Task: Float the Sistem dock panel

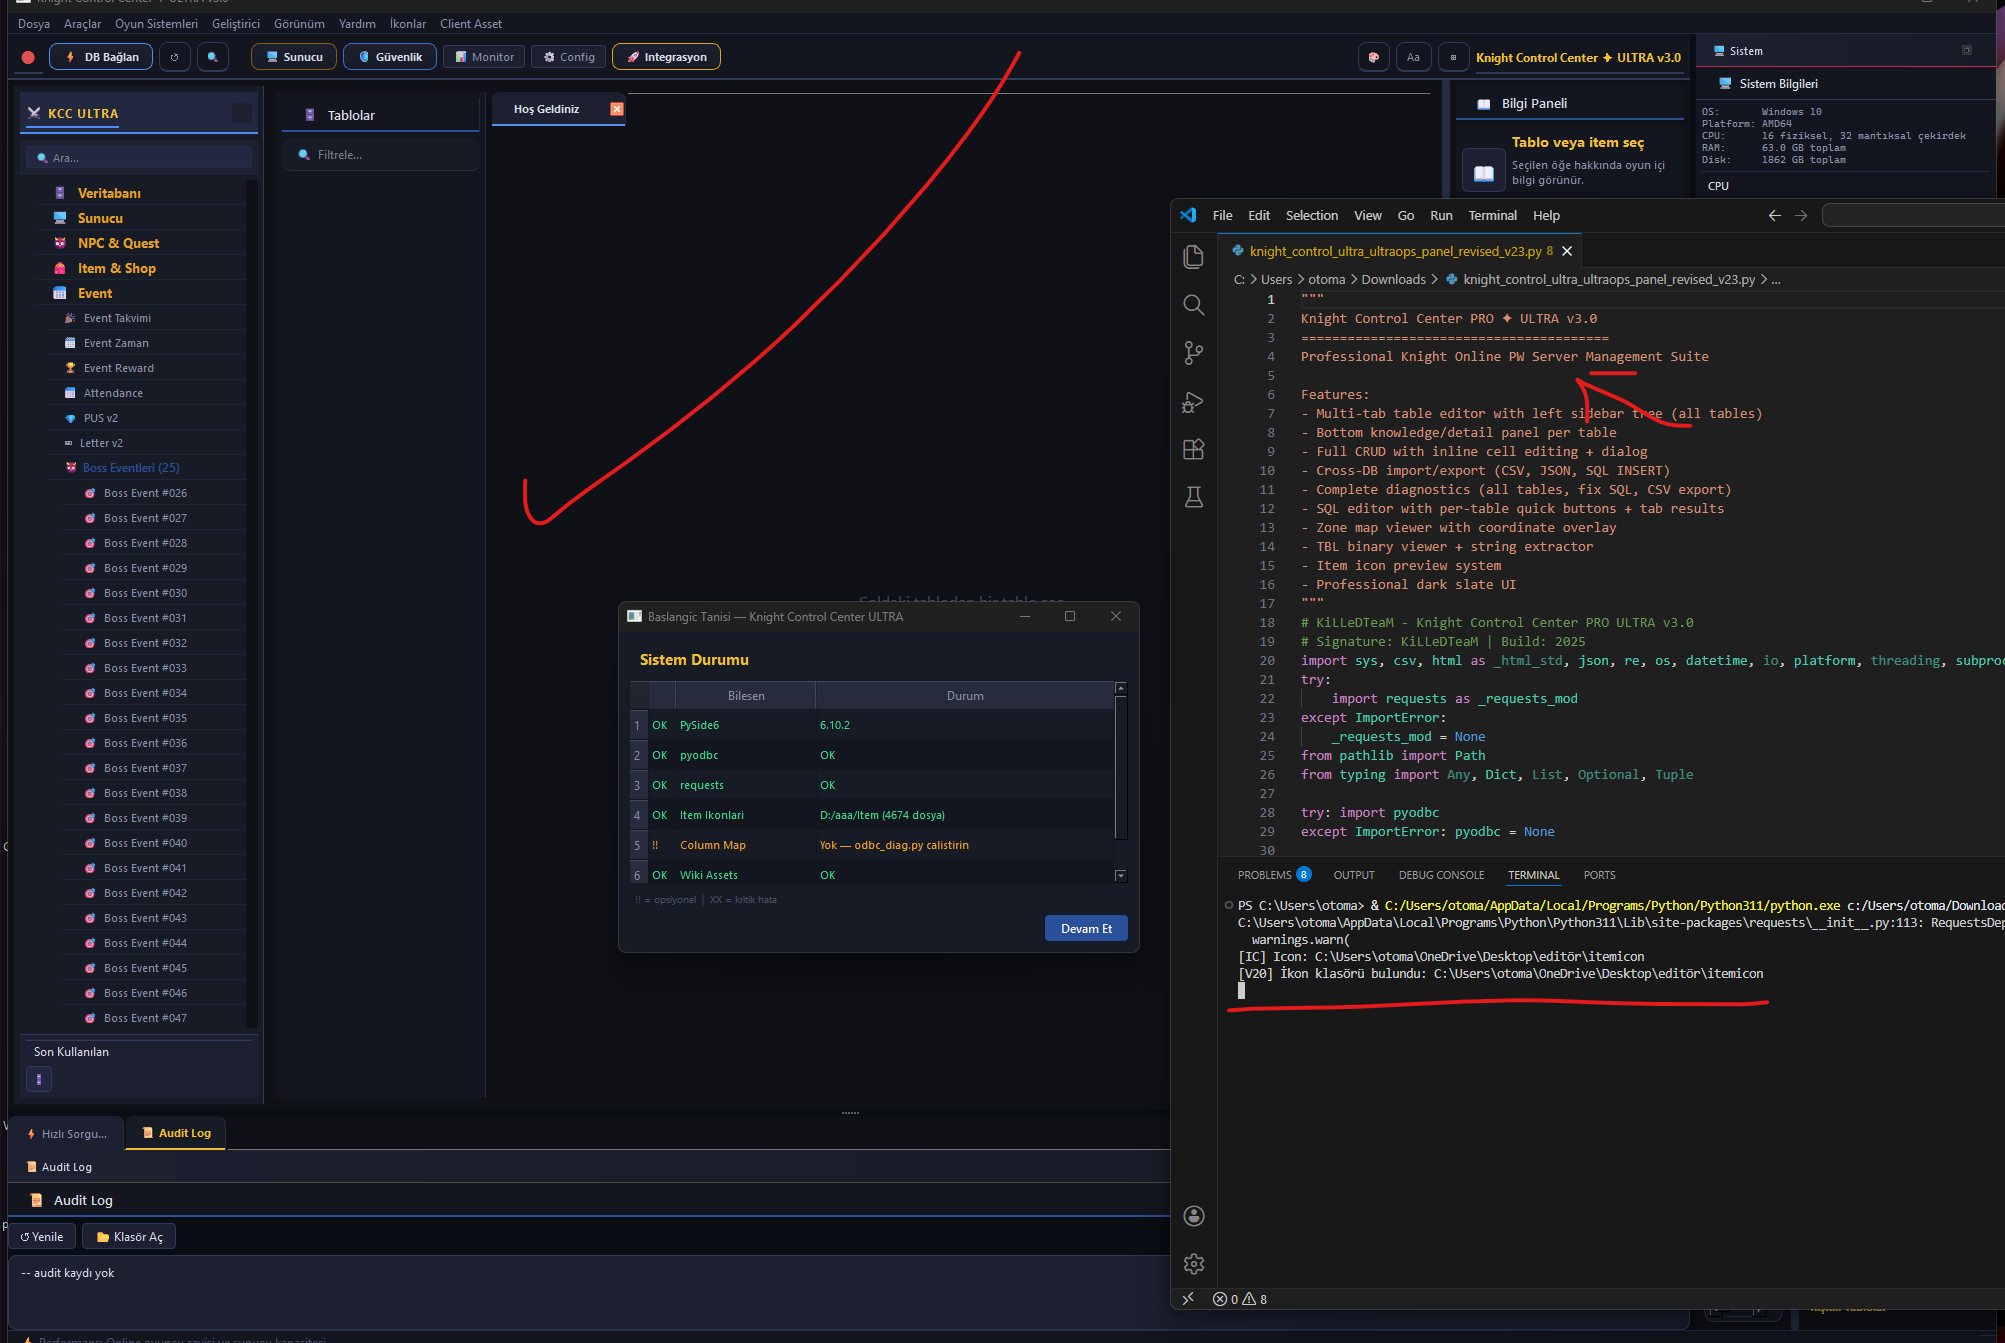Action: [x=1966, y=50]
